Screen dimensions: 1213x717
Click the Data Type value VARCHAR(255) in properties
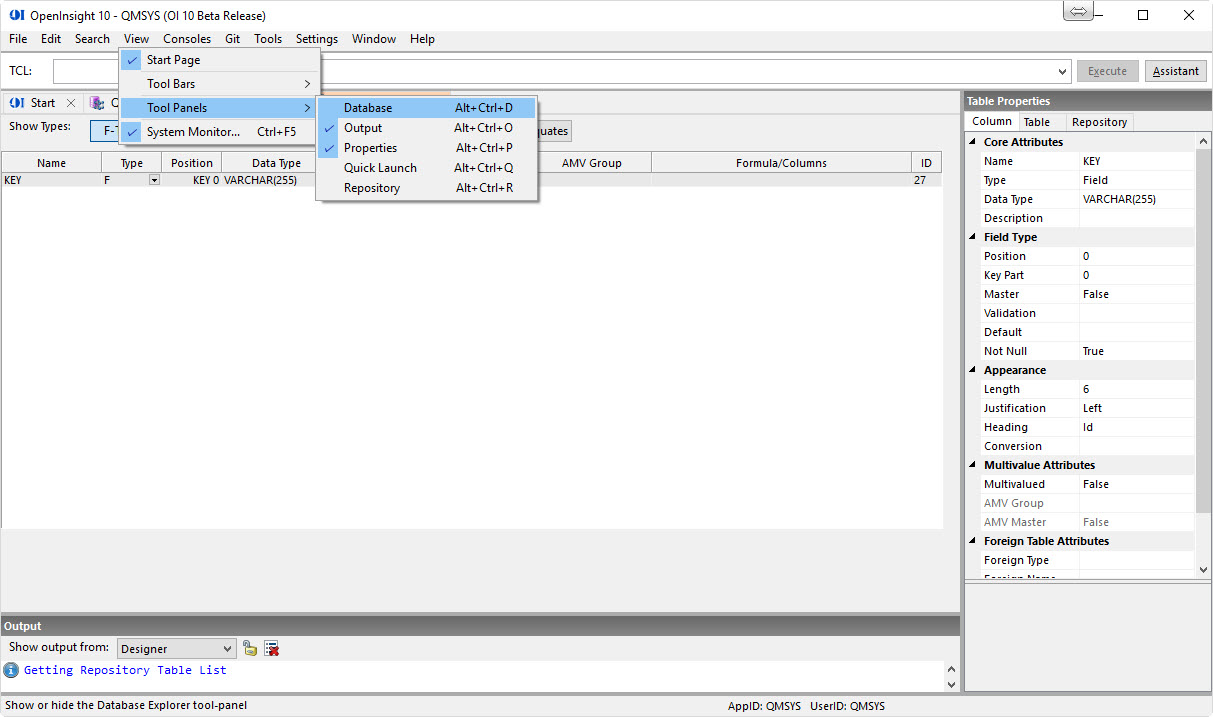1137,199
